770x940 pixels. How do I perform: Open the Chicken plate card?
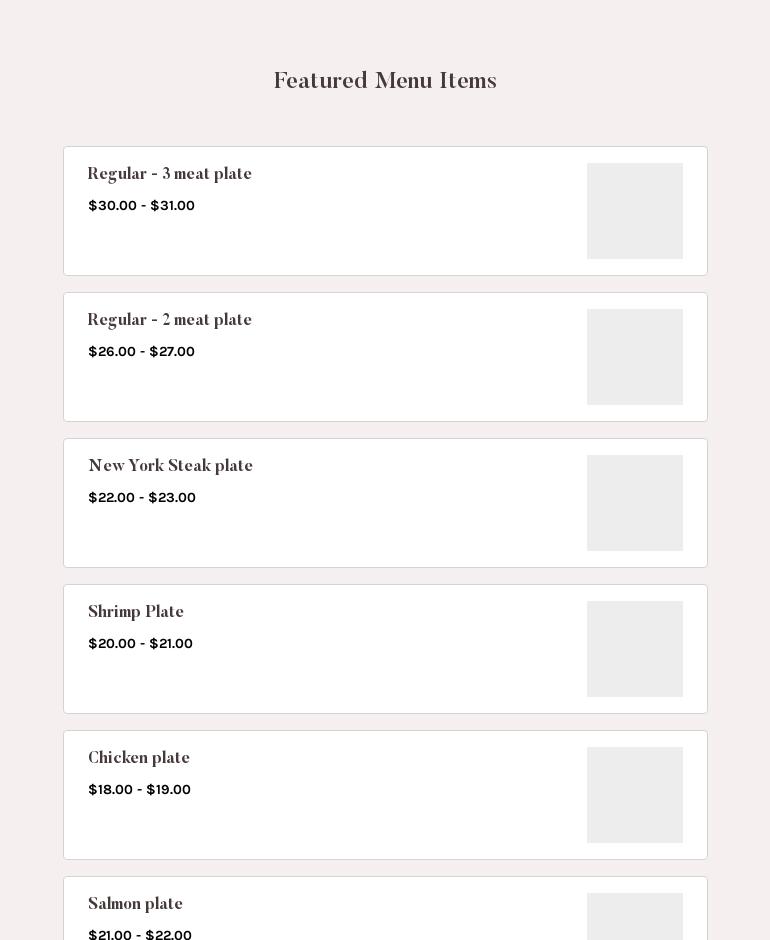point(385,795)
